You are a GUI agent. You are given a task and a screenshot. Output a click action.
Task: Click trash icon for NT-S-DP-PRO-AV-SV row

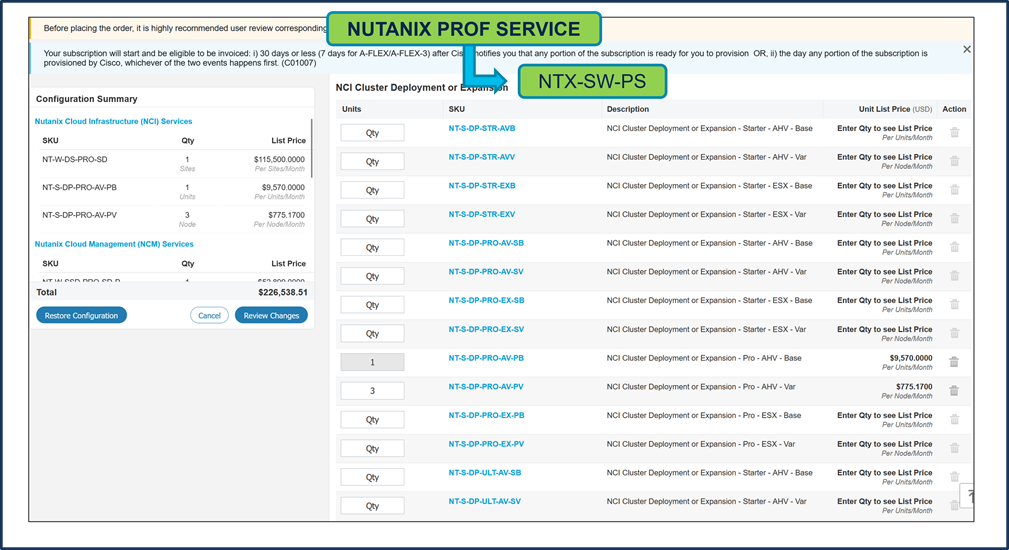954,276
